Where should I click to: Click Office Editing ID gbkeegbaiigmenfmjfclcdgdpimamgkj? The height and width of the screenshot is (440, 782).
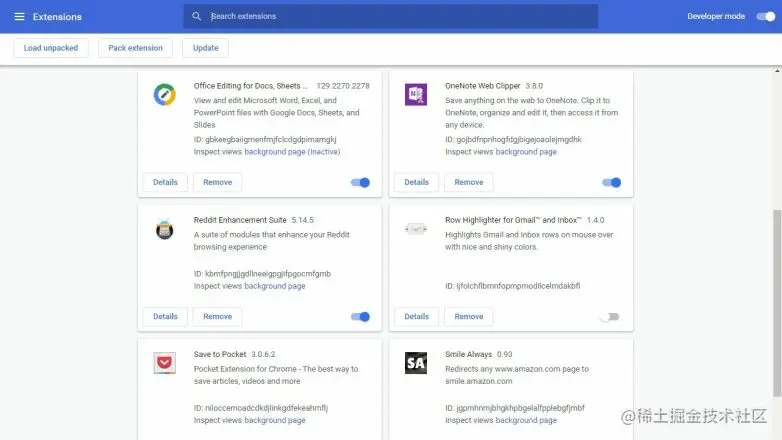(x=265, y=140)
